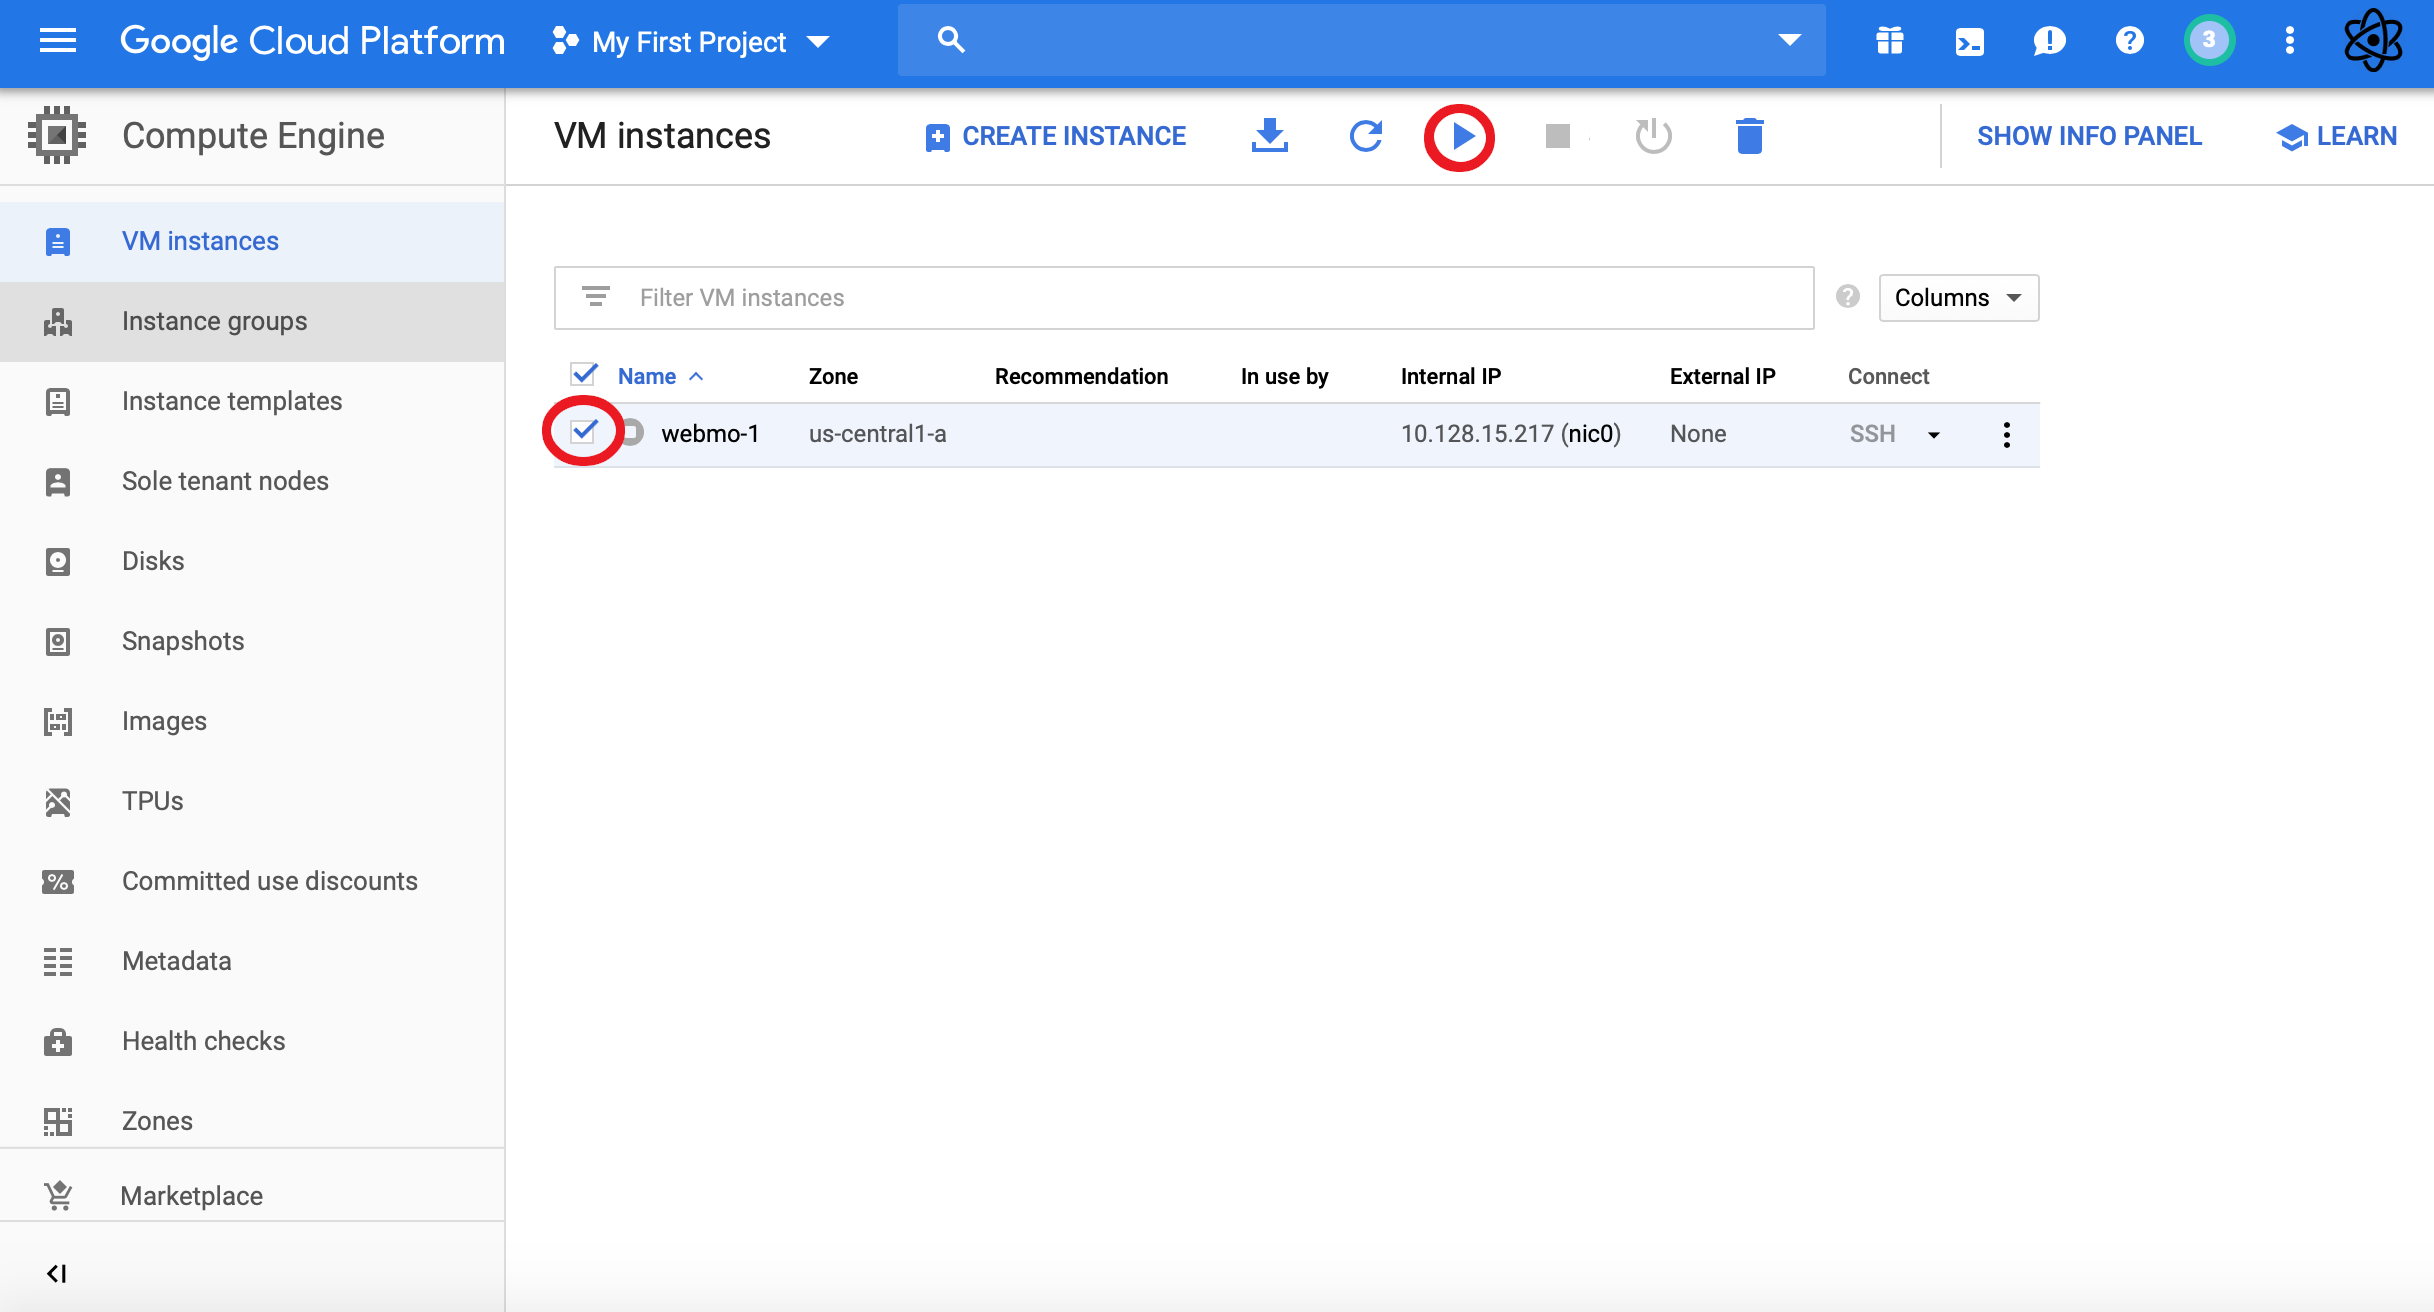Screen dimensions: 2434x1312
Task: Open Health checks in sidebar
Action: click(252, 1041)
